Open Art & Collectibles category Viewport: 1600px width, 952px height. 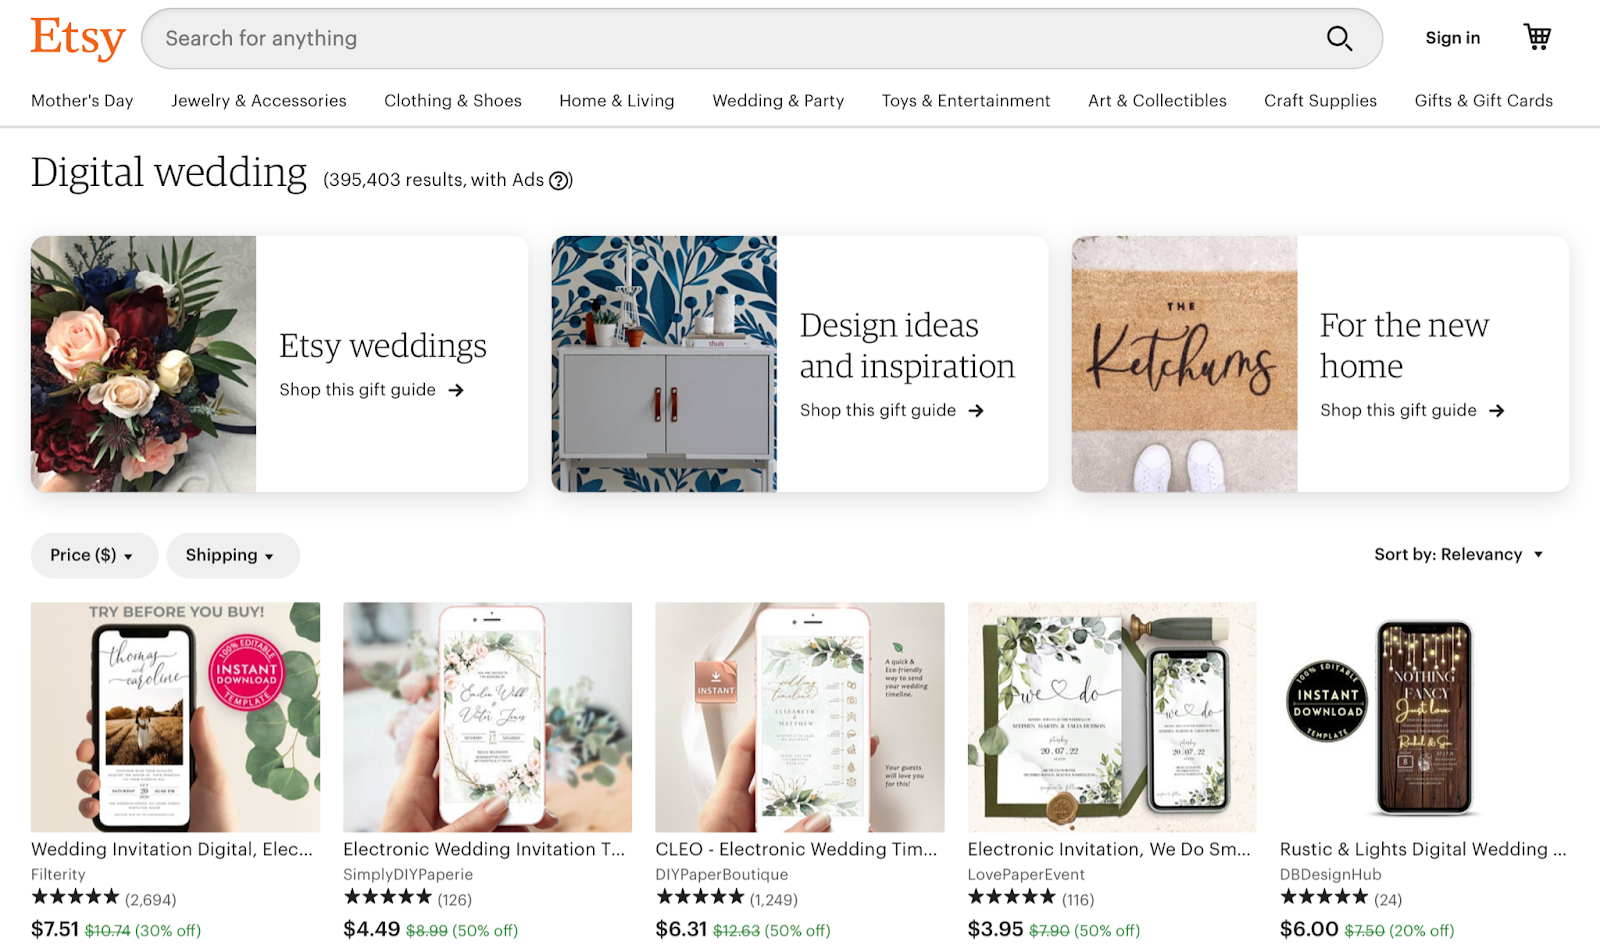(1157, 101)
